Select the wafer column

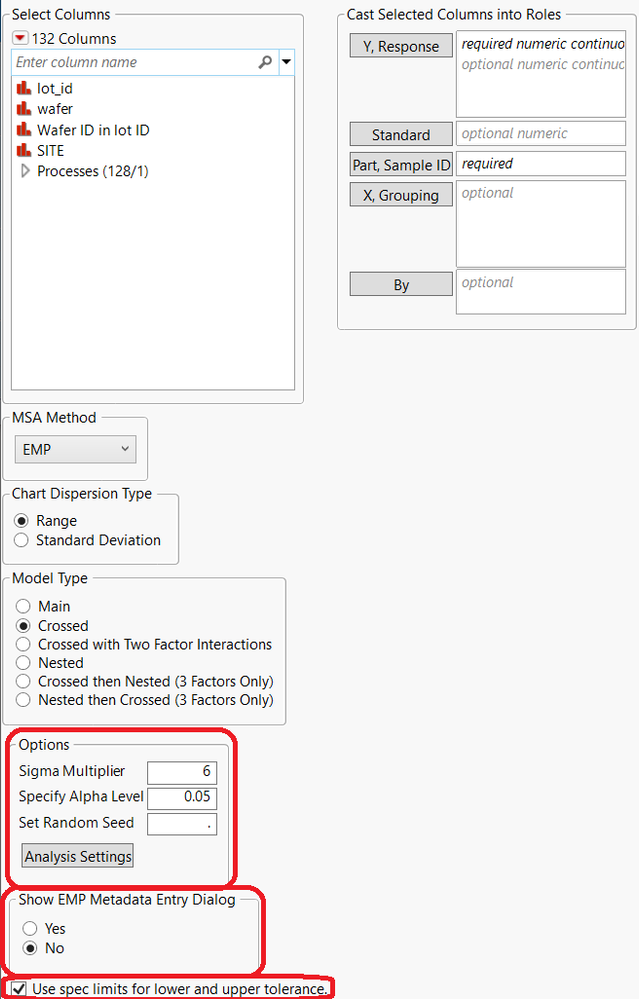(x=55, y=109)
